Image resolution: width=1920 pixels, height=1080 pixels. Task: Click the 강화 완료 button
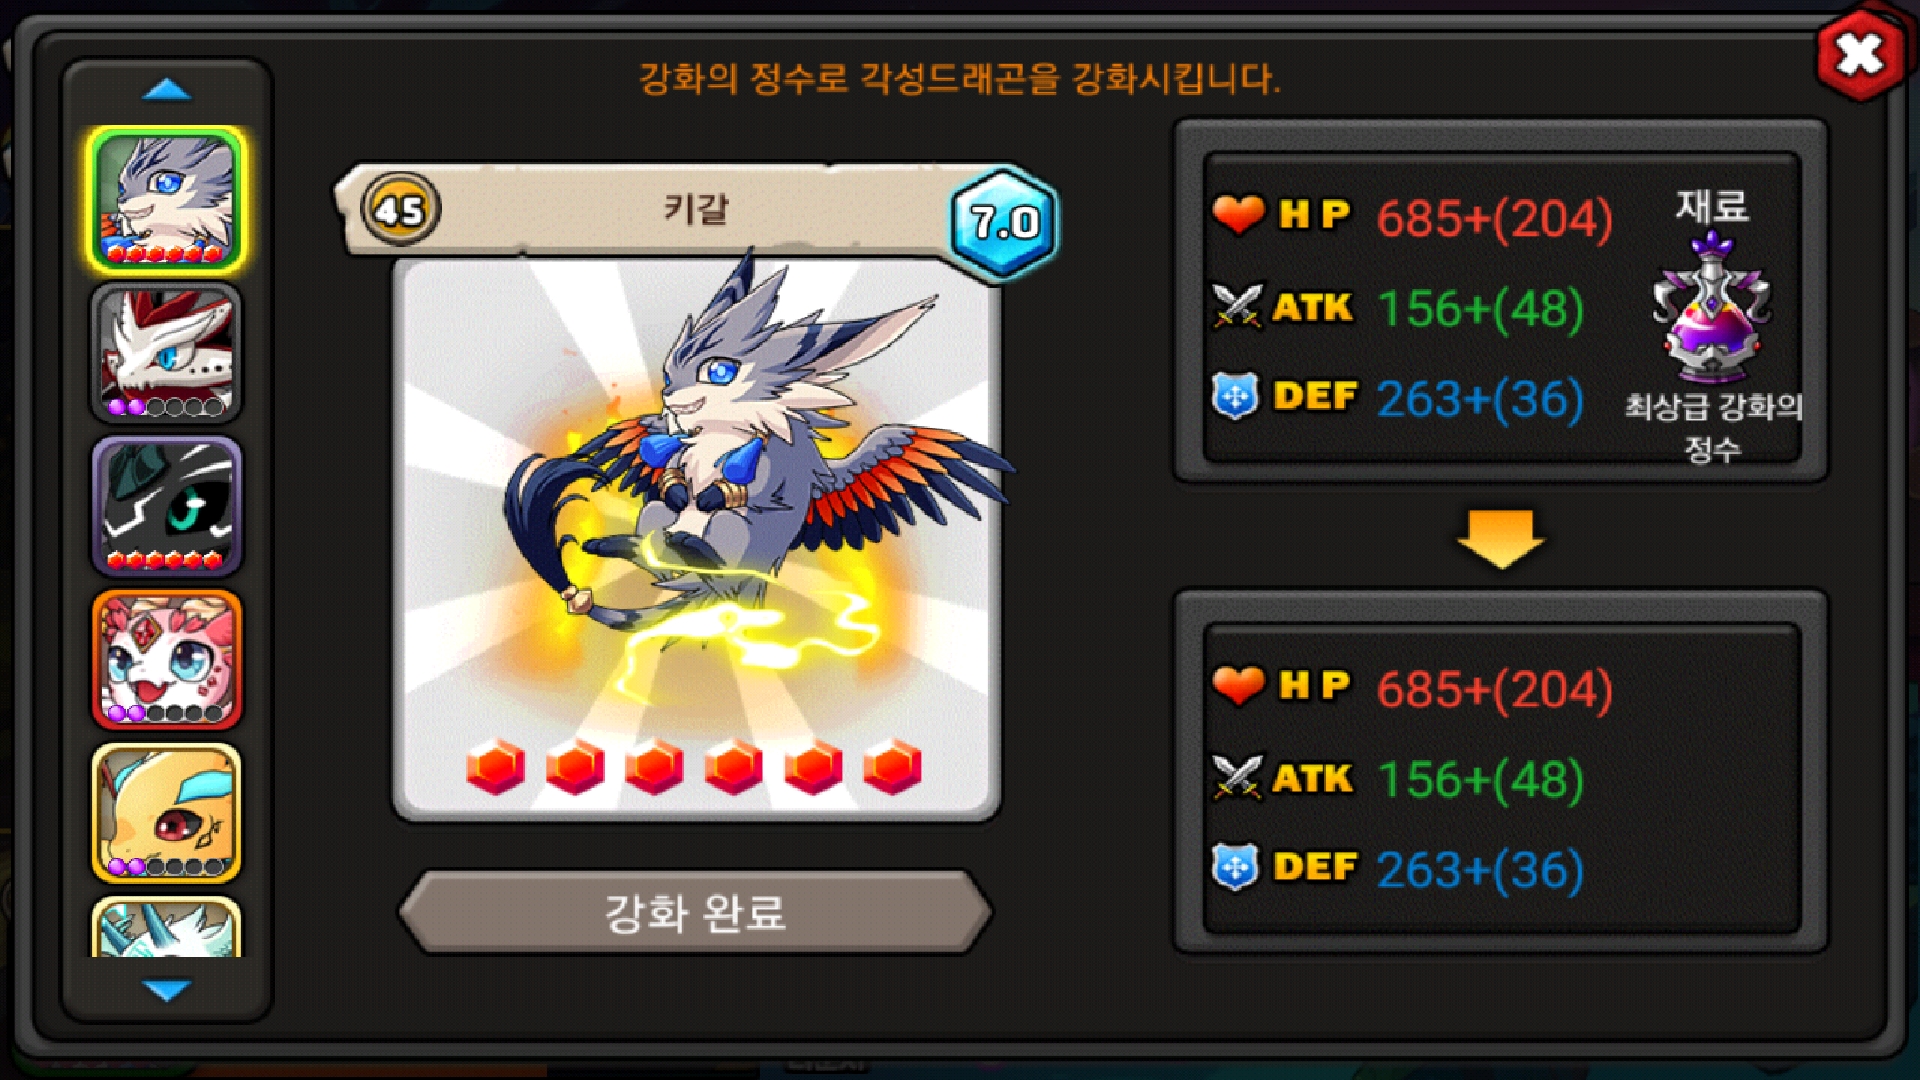pyautogui.click(x=695, y=912)
